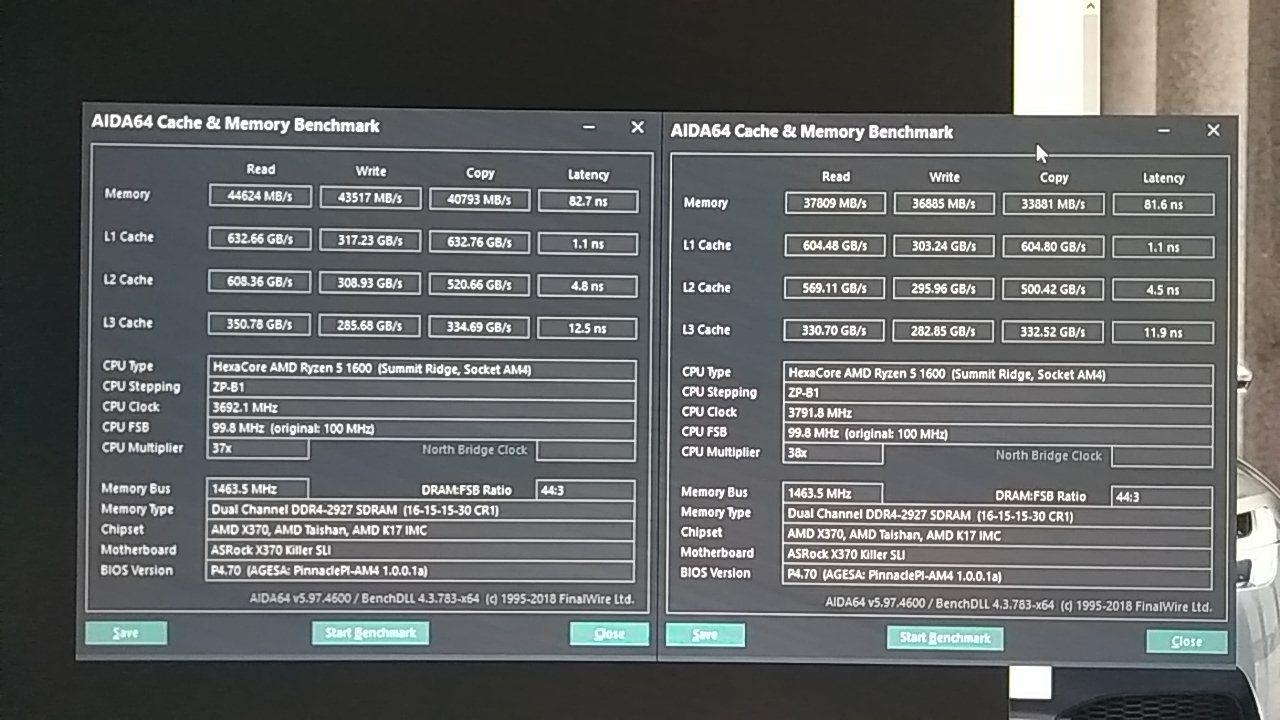The width and height of the screenshot is (1280, 720).
Task: Select Memory Latency value 81.6 ns
Action: (1163, 205)
